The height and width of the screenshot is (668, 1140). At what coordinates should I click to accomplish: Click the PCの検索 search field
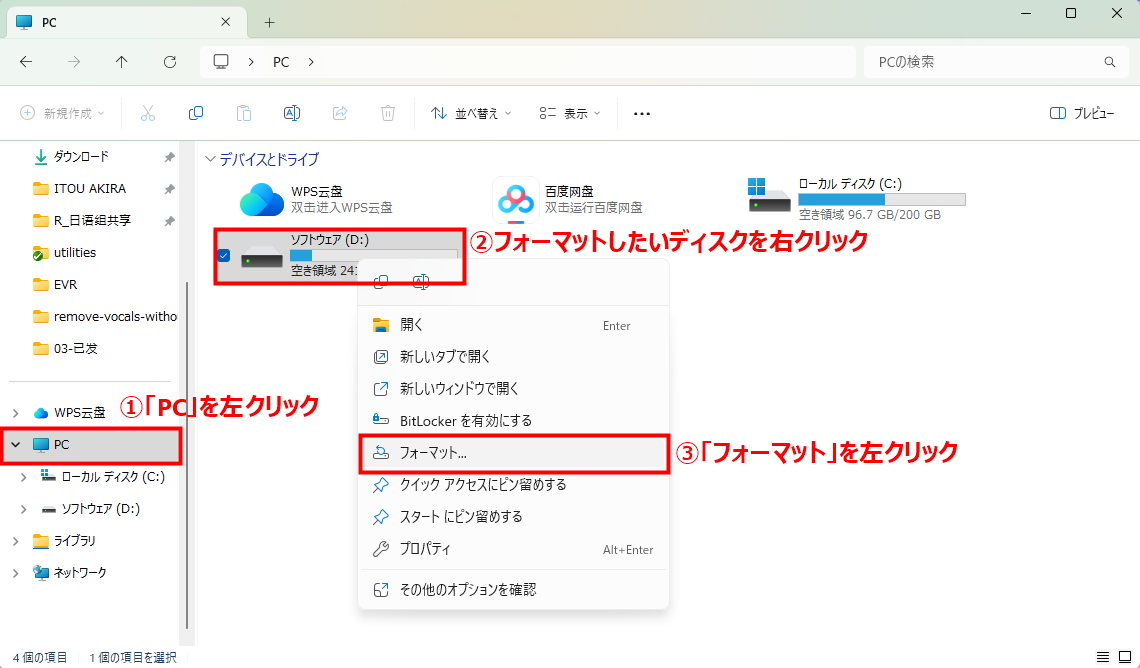click(x=995, y=61)
